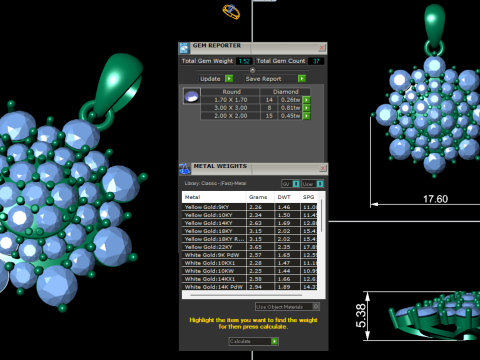This screenshot has width=480, height=360.
Task: Select the Yellow Gold:10KY row
Action: tap(251, 215)
